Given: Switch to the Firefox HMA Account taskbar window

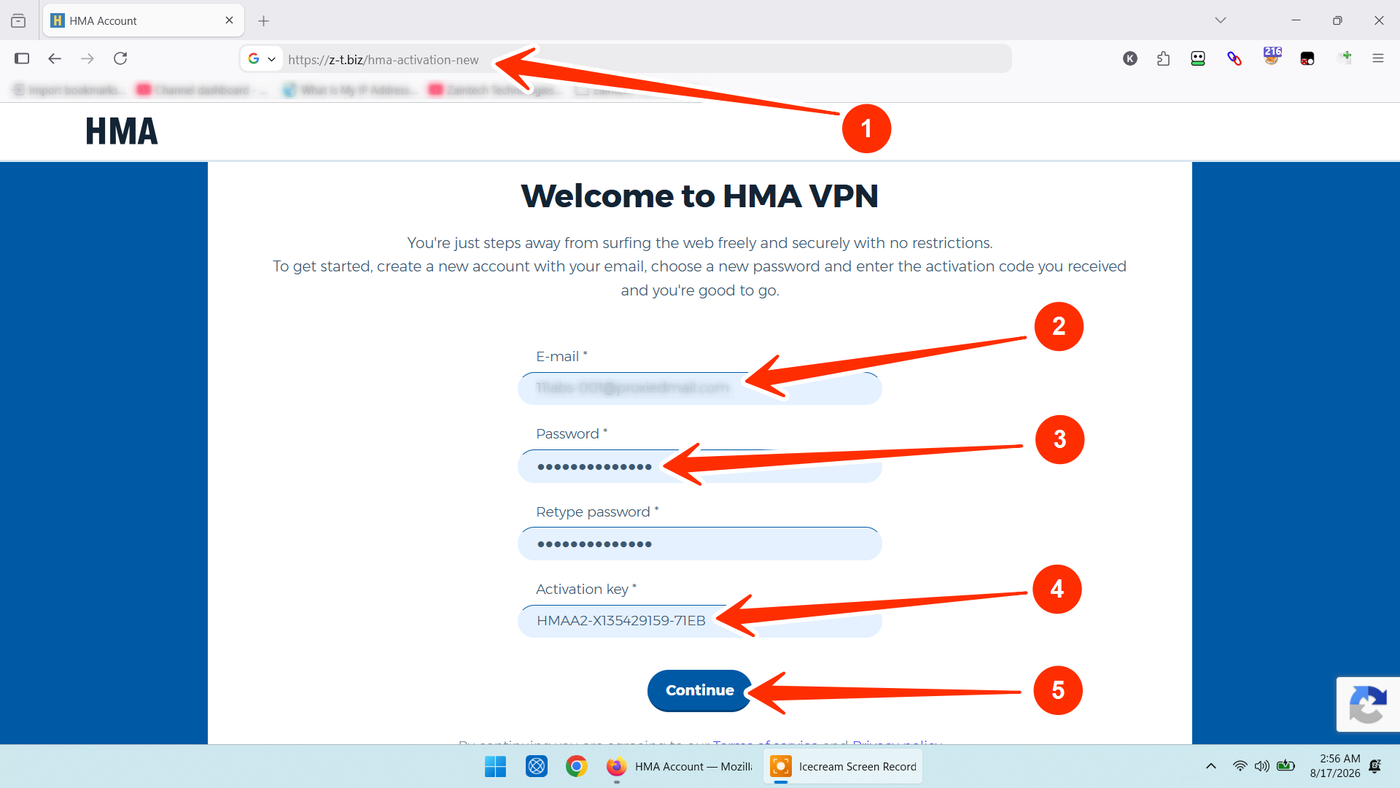Looking at the screenshot, I should pos(680,767).
